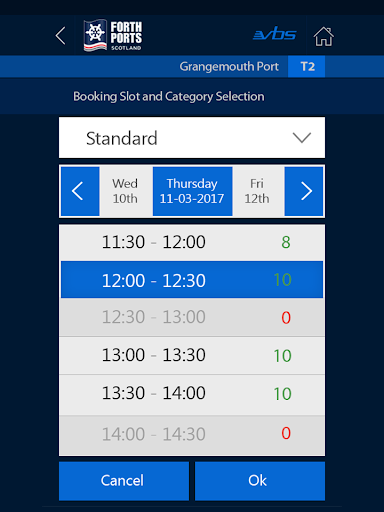
Task: Expand the Standard category dropdown
Action: [192, 138]
